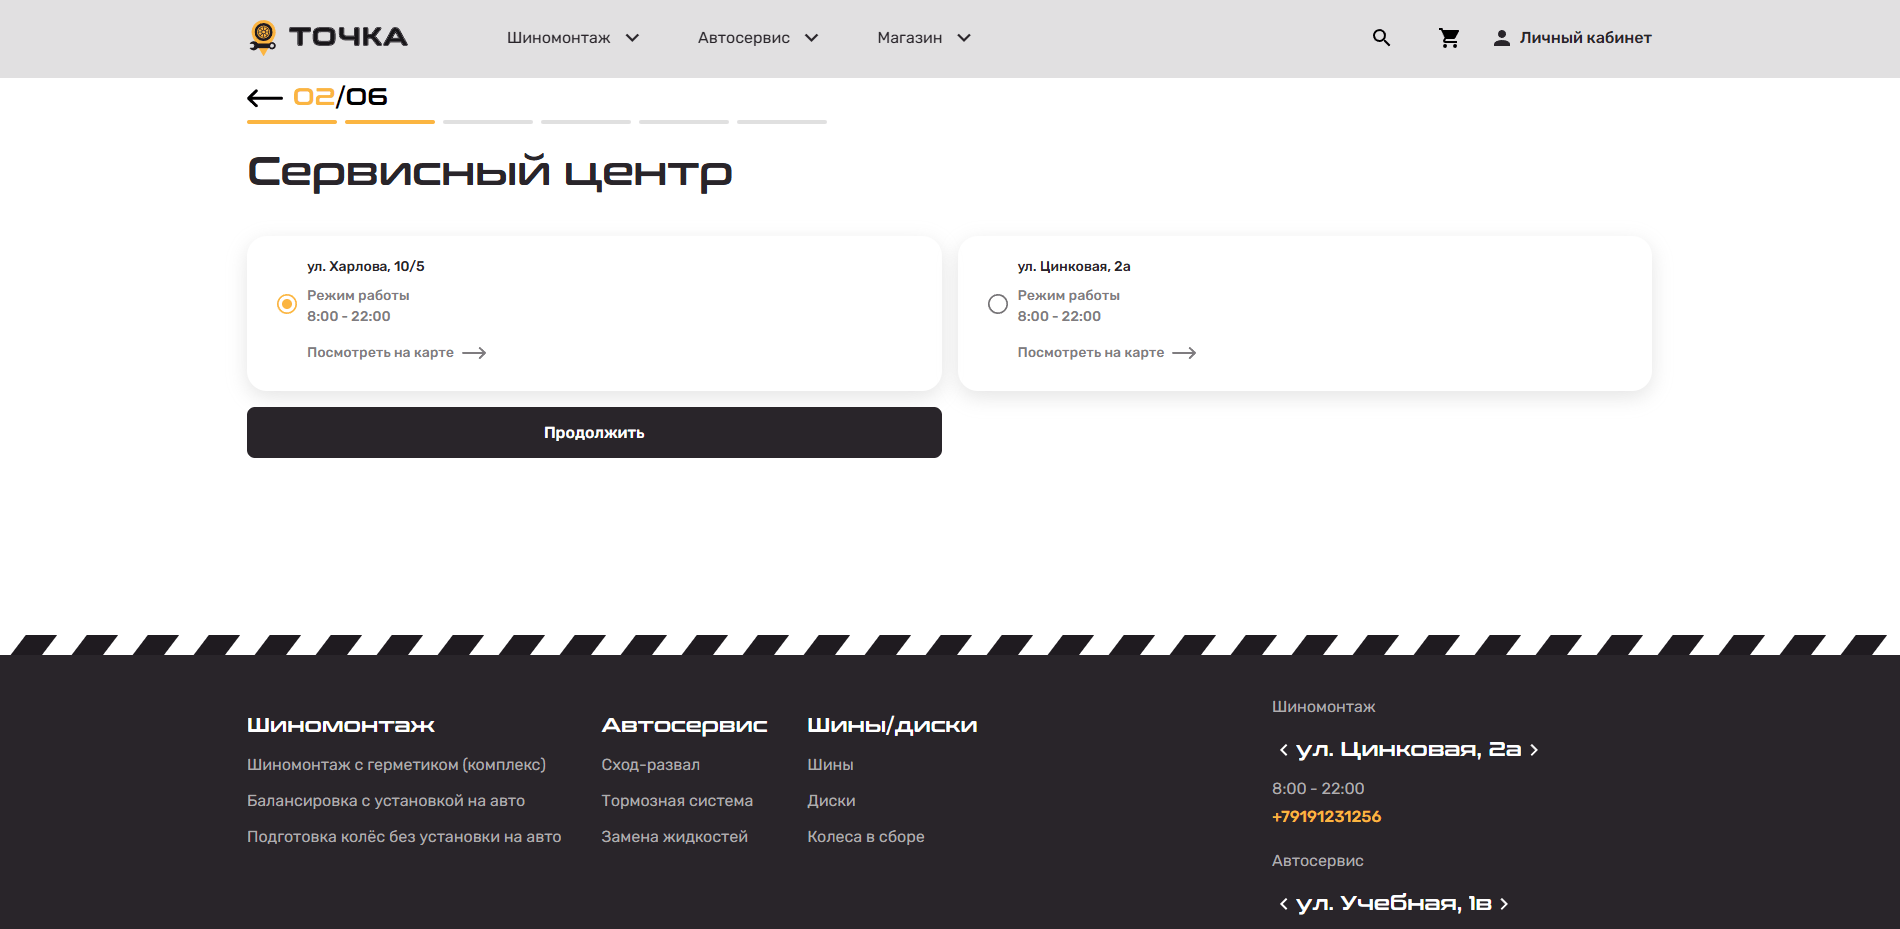Click the third progress step bar
The image size is (1900, 929).
pyautogui.click(x=488, y=122)
